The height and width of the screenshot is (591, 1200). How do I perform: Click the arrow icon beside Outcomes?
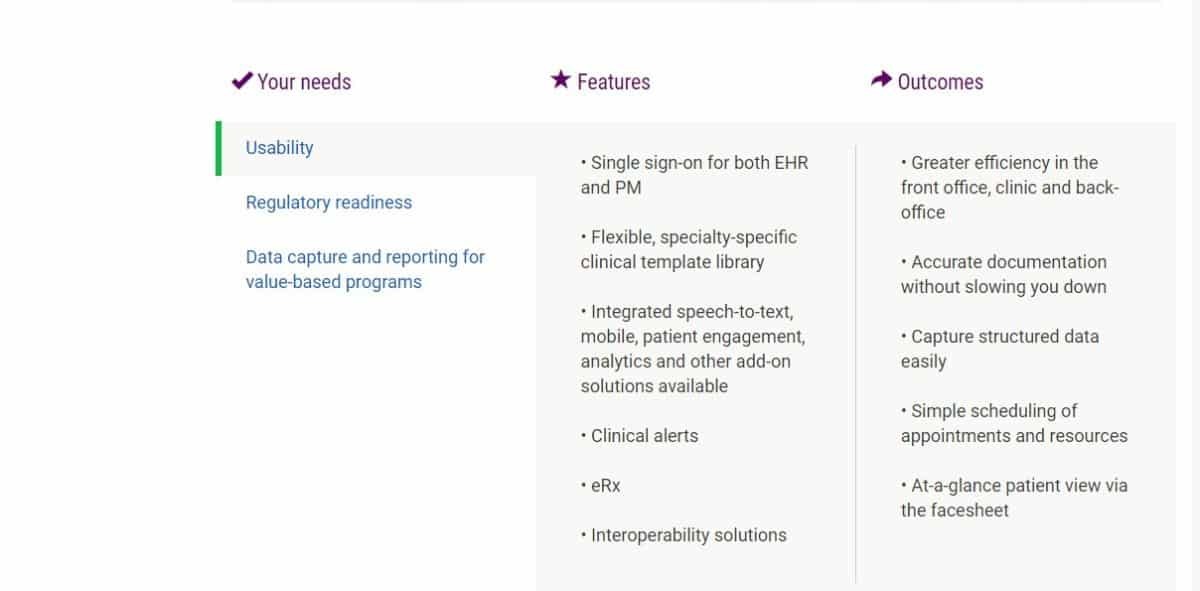point(881,80)
